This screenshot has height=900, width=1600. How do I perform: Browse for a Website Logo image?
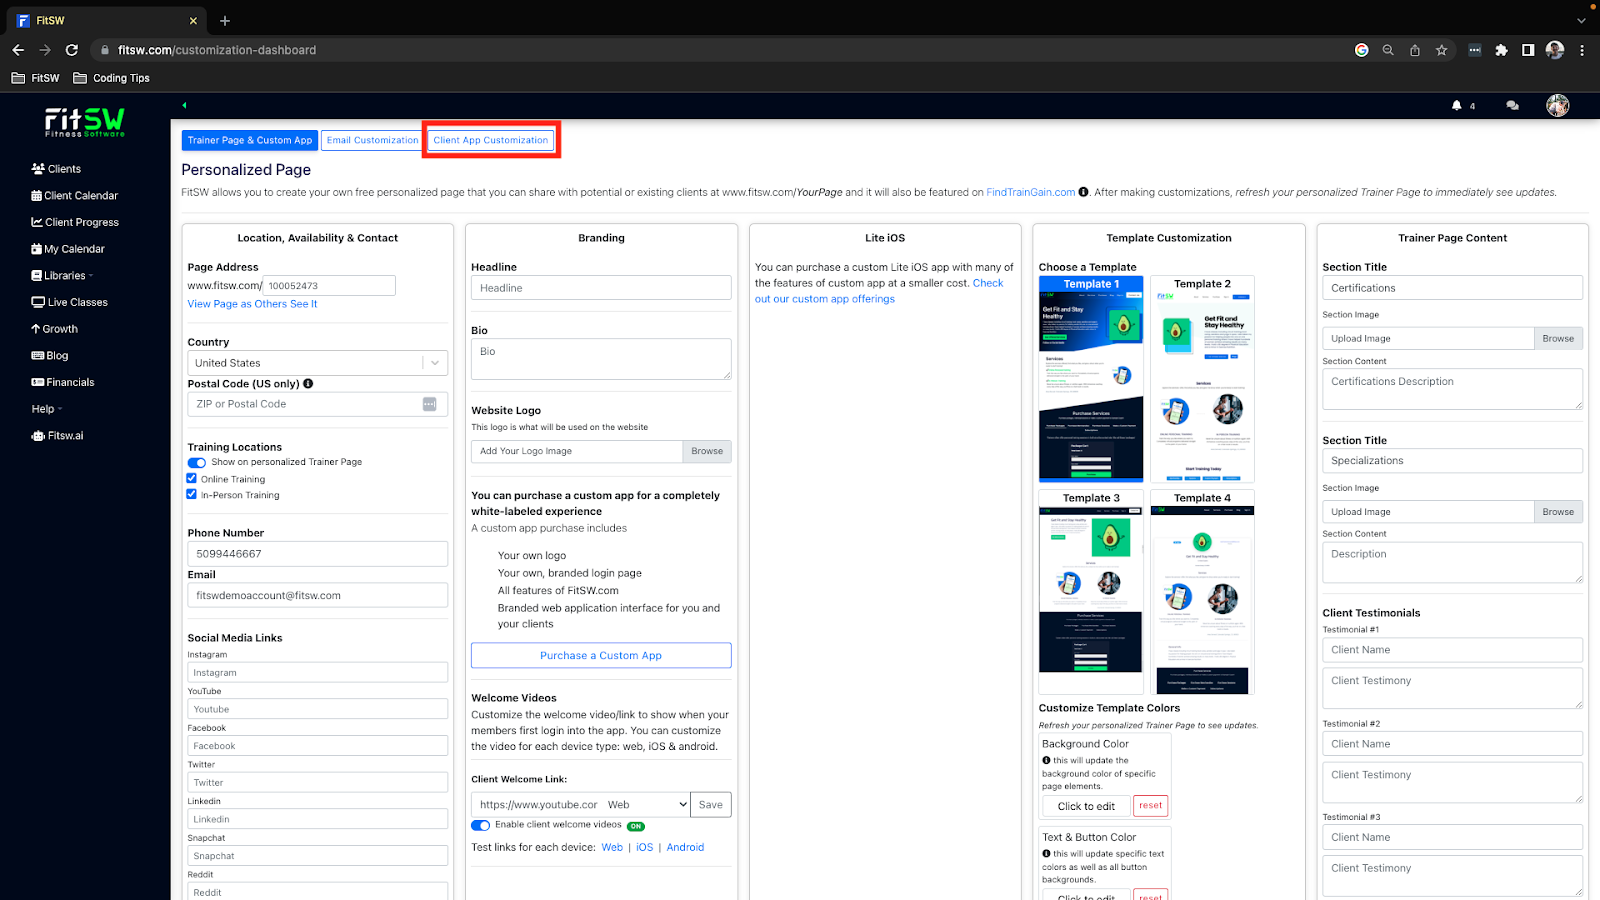(x=707, y=451)
